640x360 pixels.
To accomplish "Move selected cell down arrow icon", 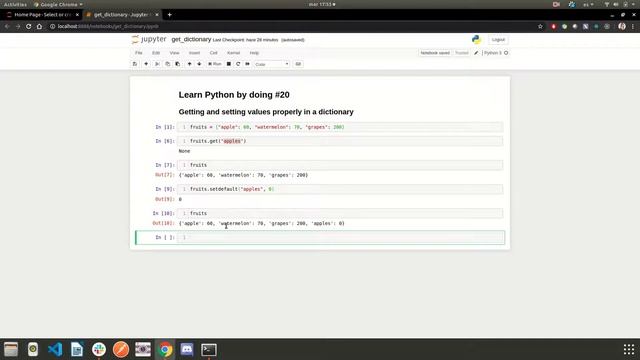I will click(199, 64).
